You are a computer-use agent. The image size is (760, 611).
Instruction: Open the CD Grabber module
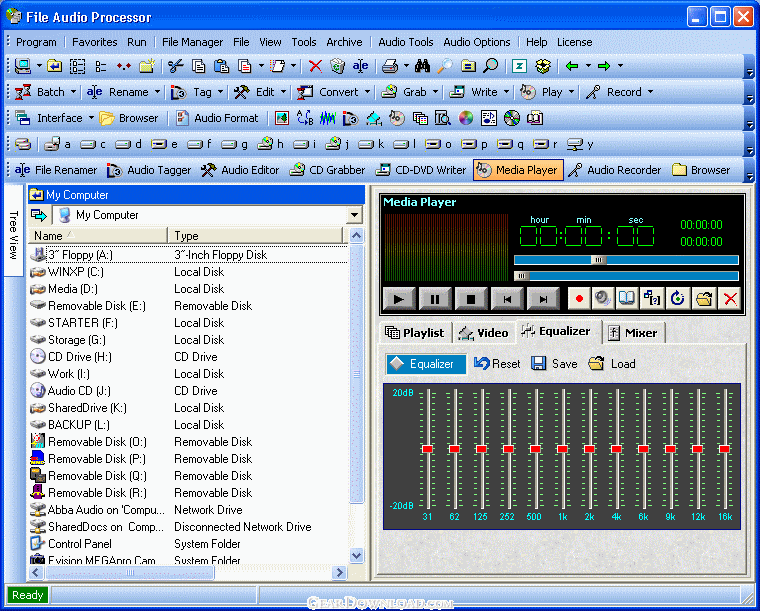327,170
